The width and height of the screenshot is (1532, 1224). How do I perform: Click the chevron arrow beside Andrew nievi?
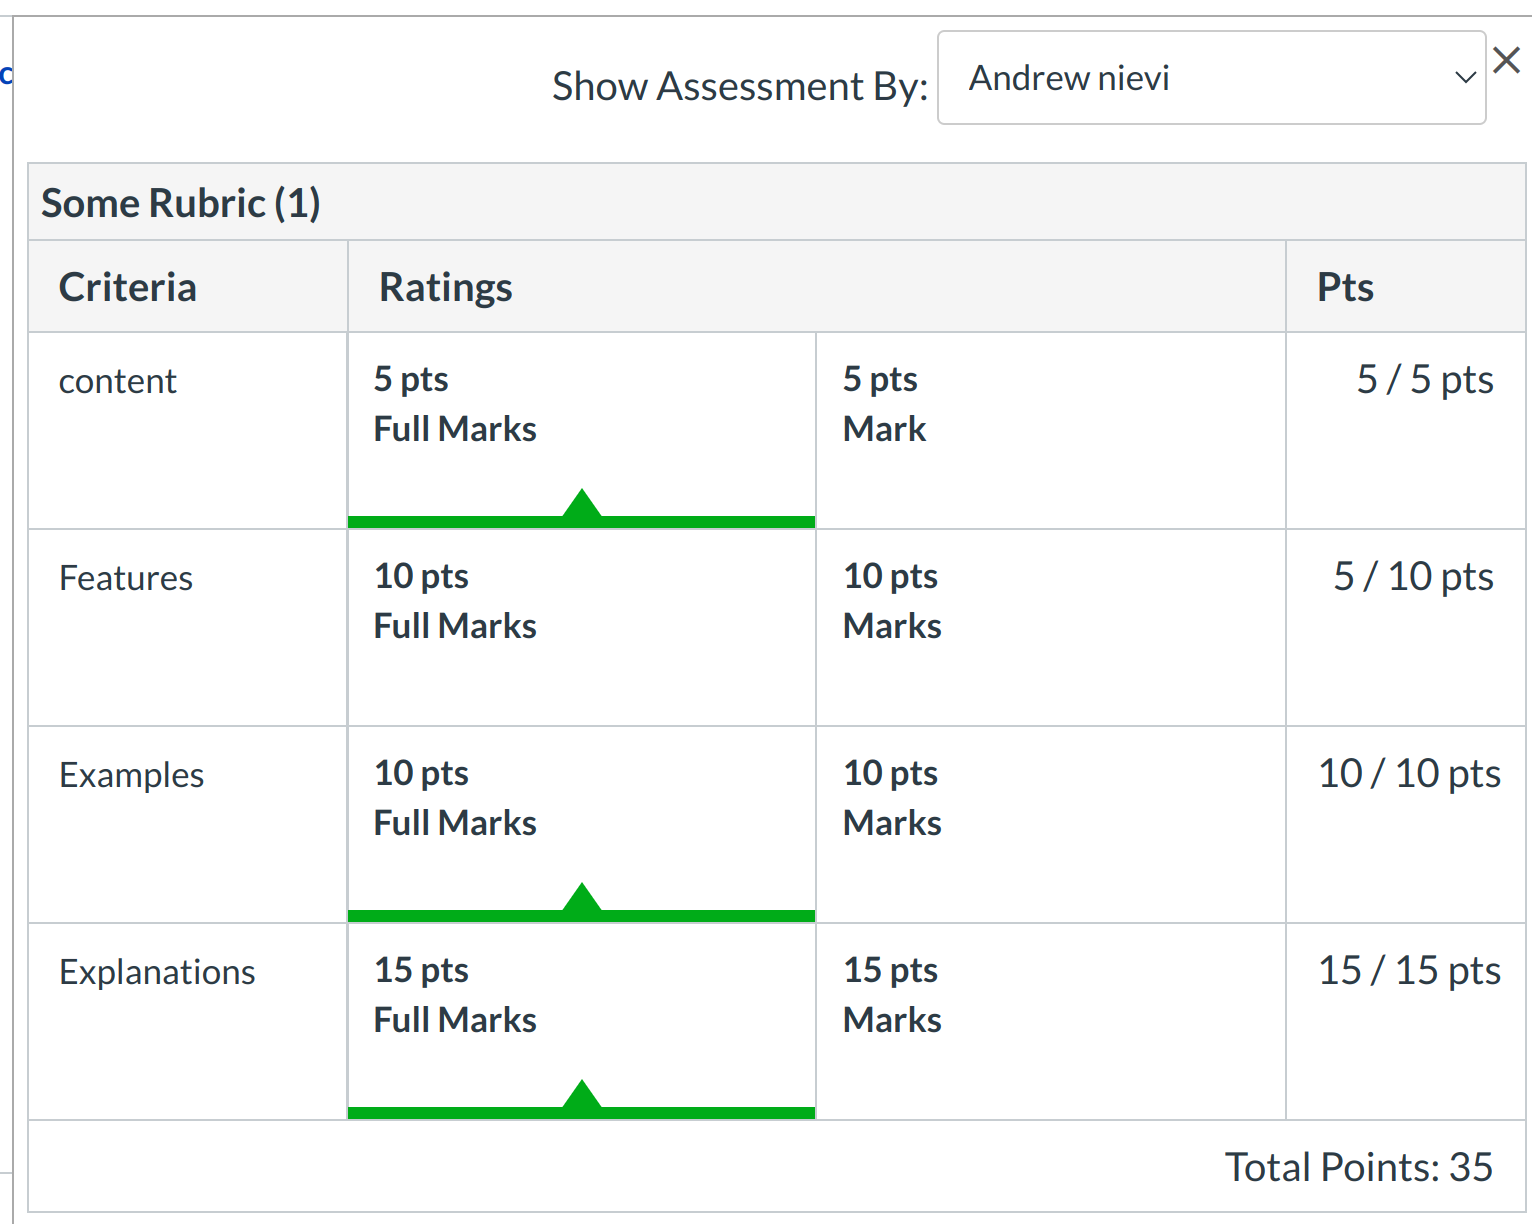[x=1465, y=78]
